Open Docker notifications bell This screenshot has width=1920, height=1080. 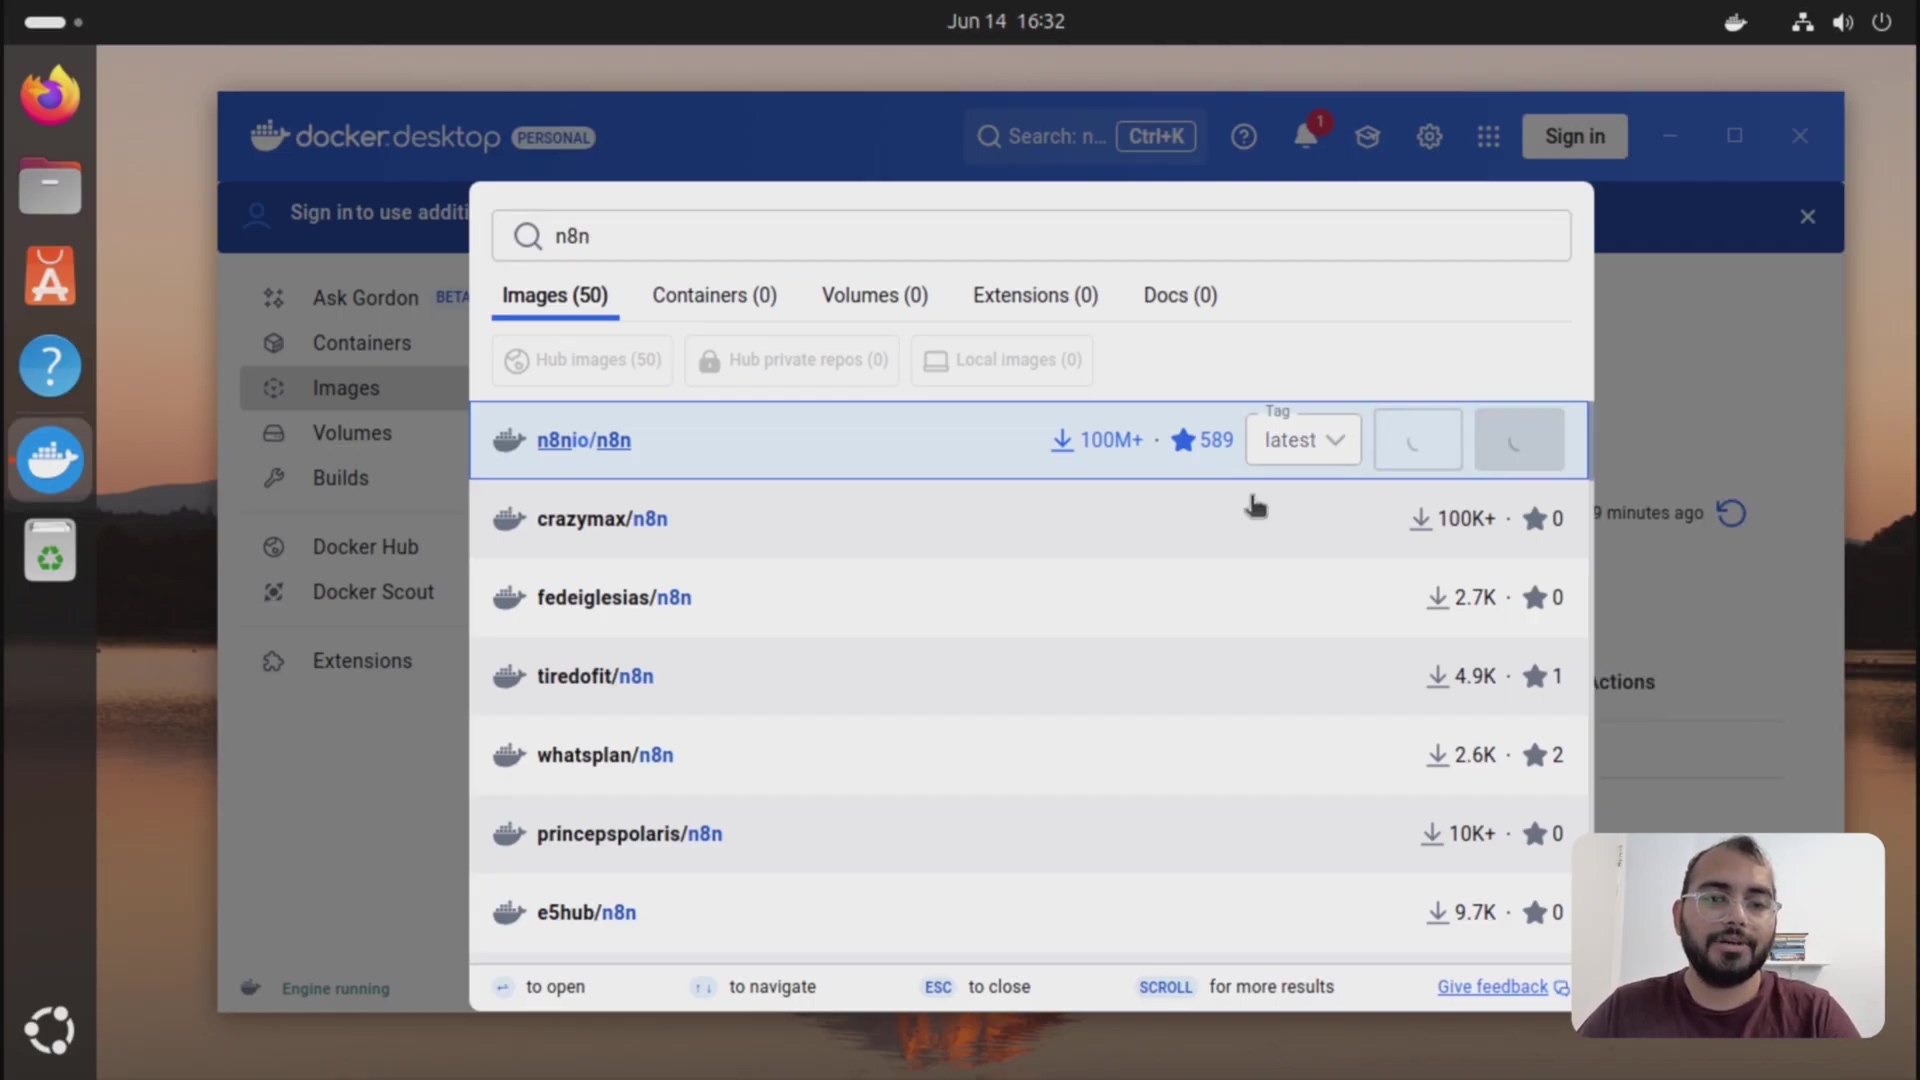click(1306, 136)
